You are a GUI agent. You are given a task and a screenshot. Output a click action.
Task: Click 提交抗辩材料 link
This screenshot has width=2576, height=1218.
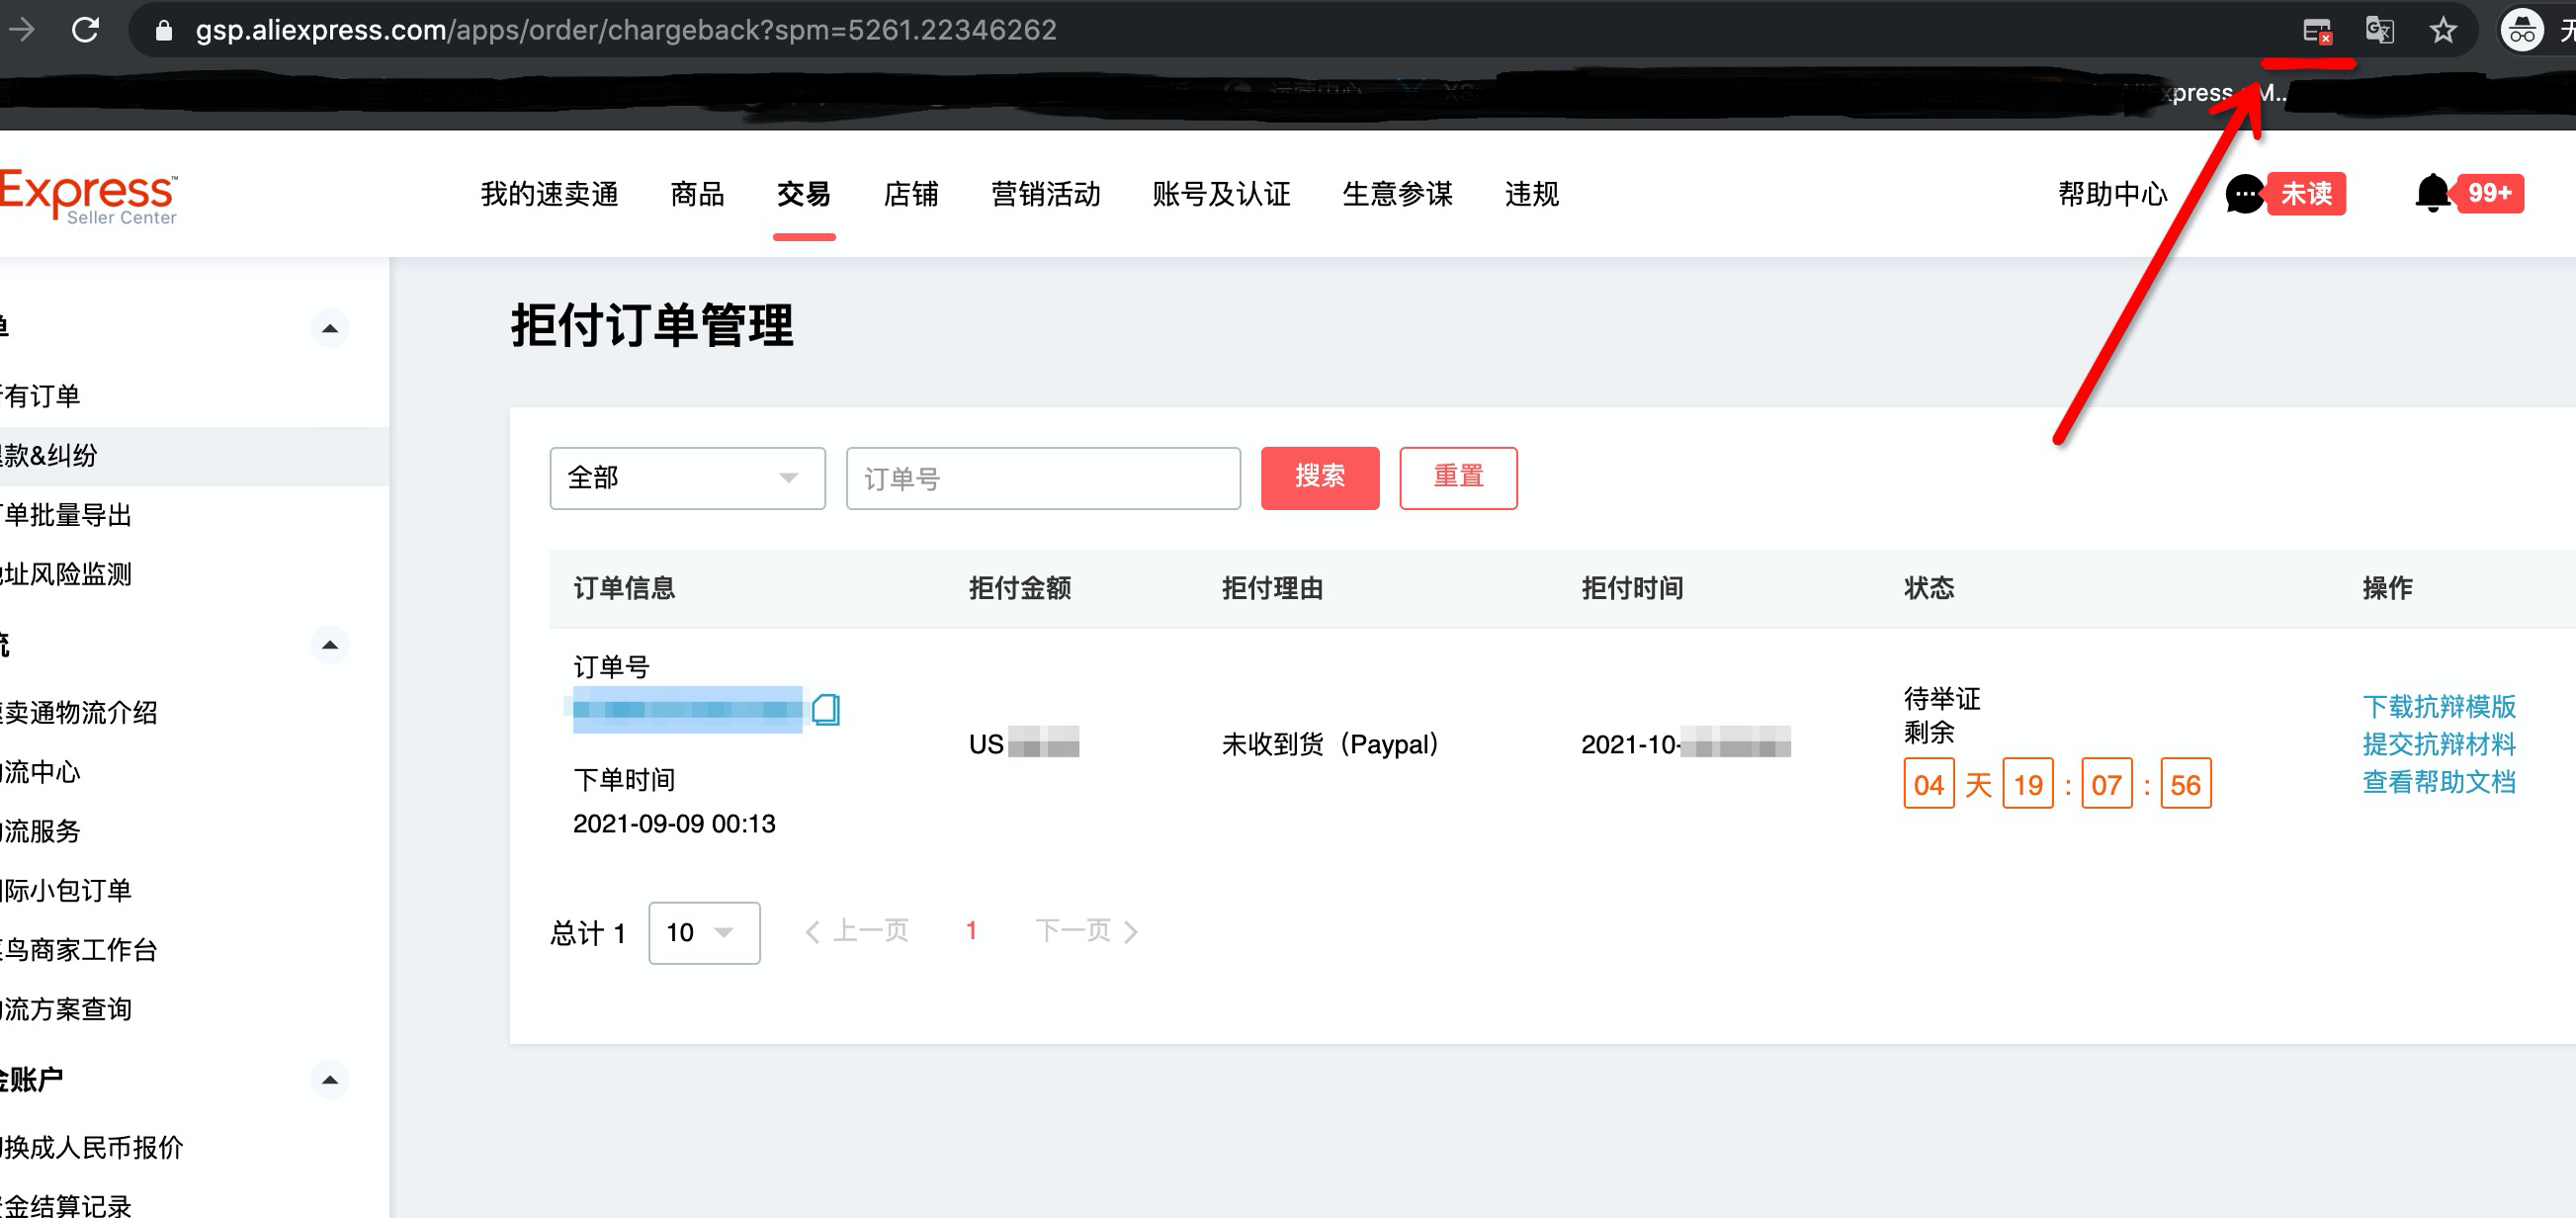click(x=2438, y=744)
